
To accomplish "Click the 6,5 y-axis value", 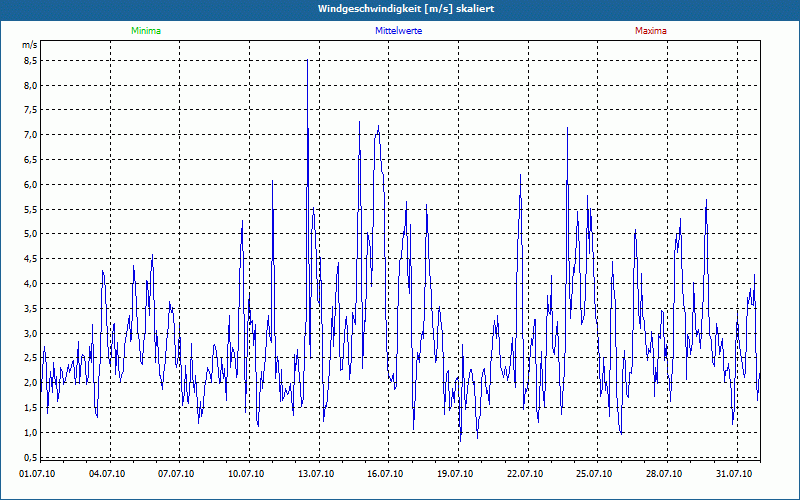I will [x=31, y=160].
